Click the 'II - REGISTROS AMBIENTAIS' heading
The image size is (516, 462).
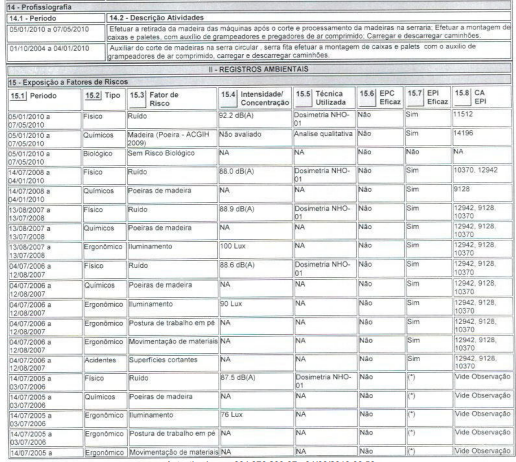point(258,69)
